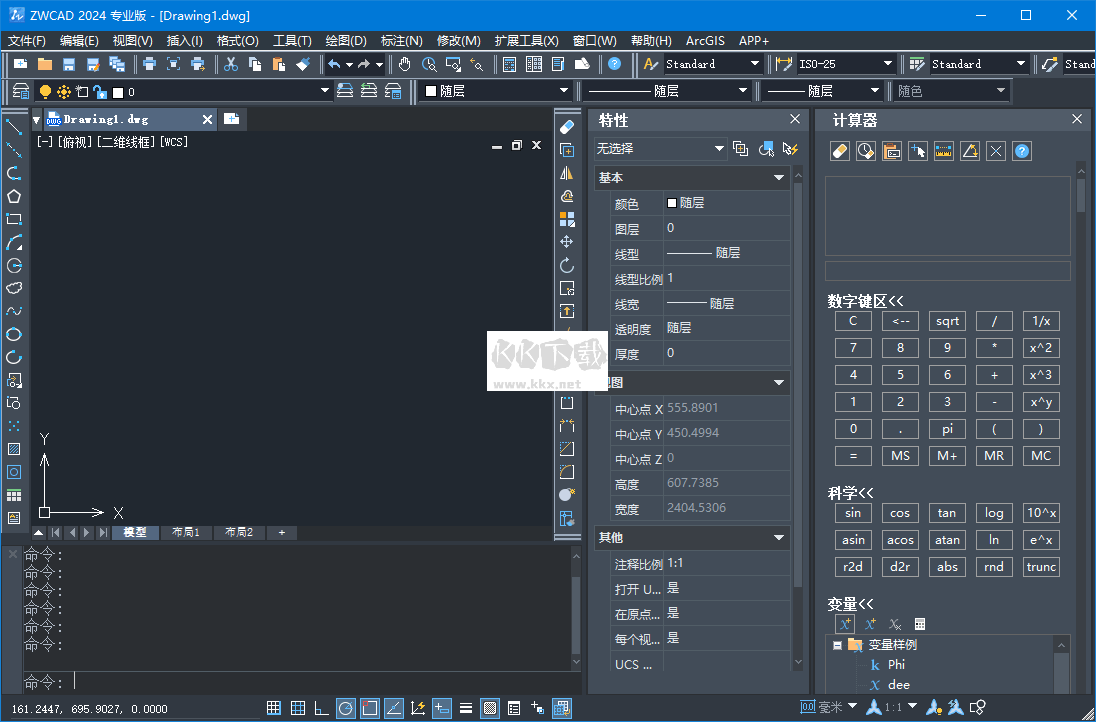This screenshot has width=1096, height=722.
Task: Open the 绘图(D) menu
Action: pyautogui.click(x=345, y=41)
